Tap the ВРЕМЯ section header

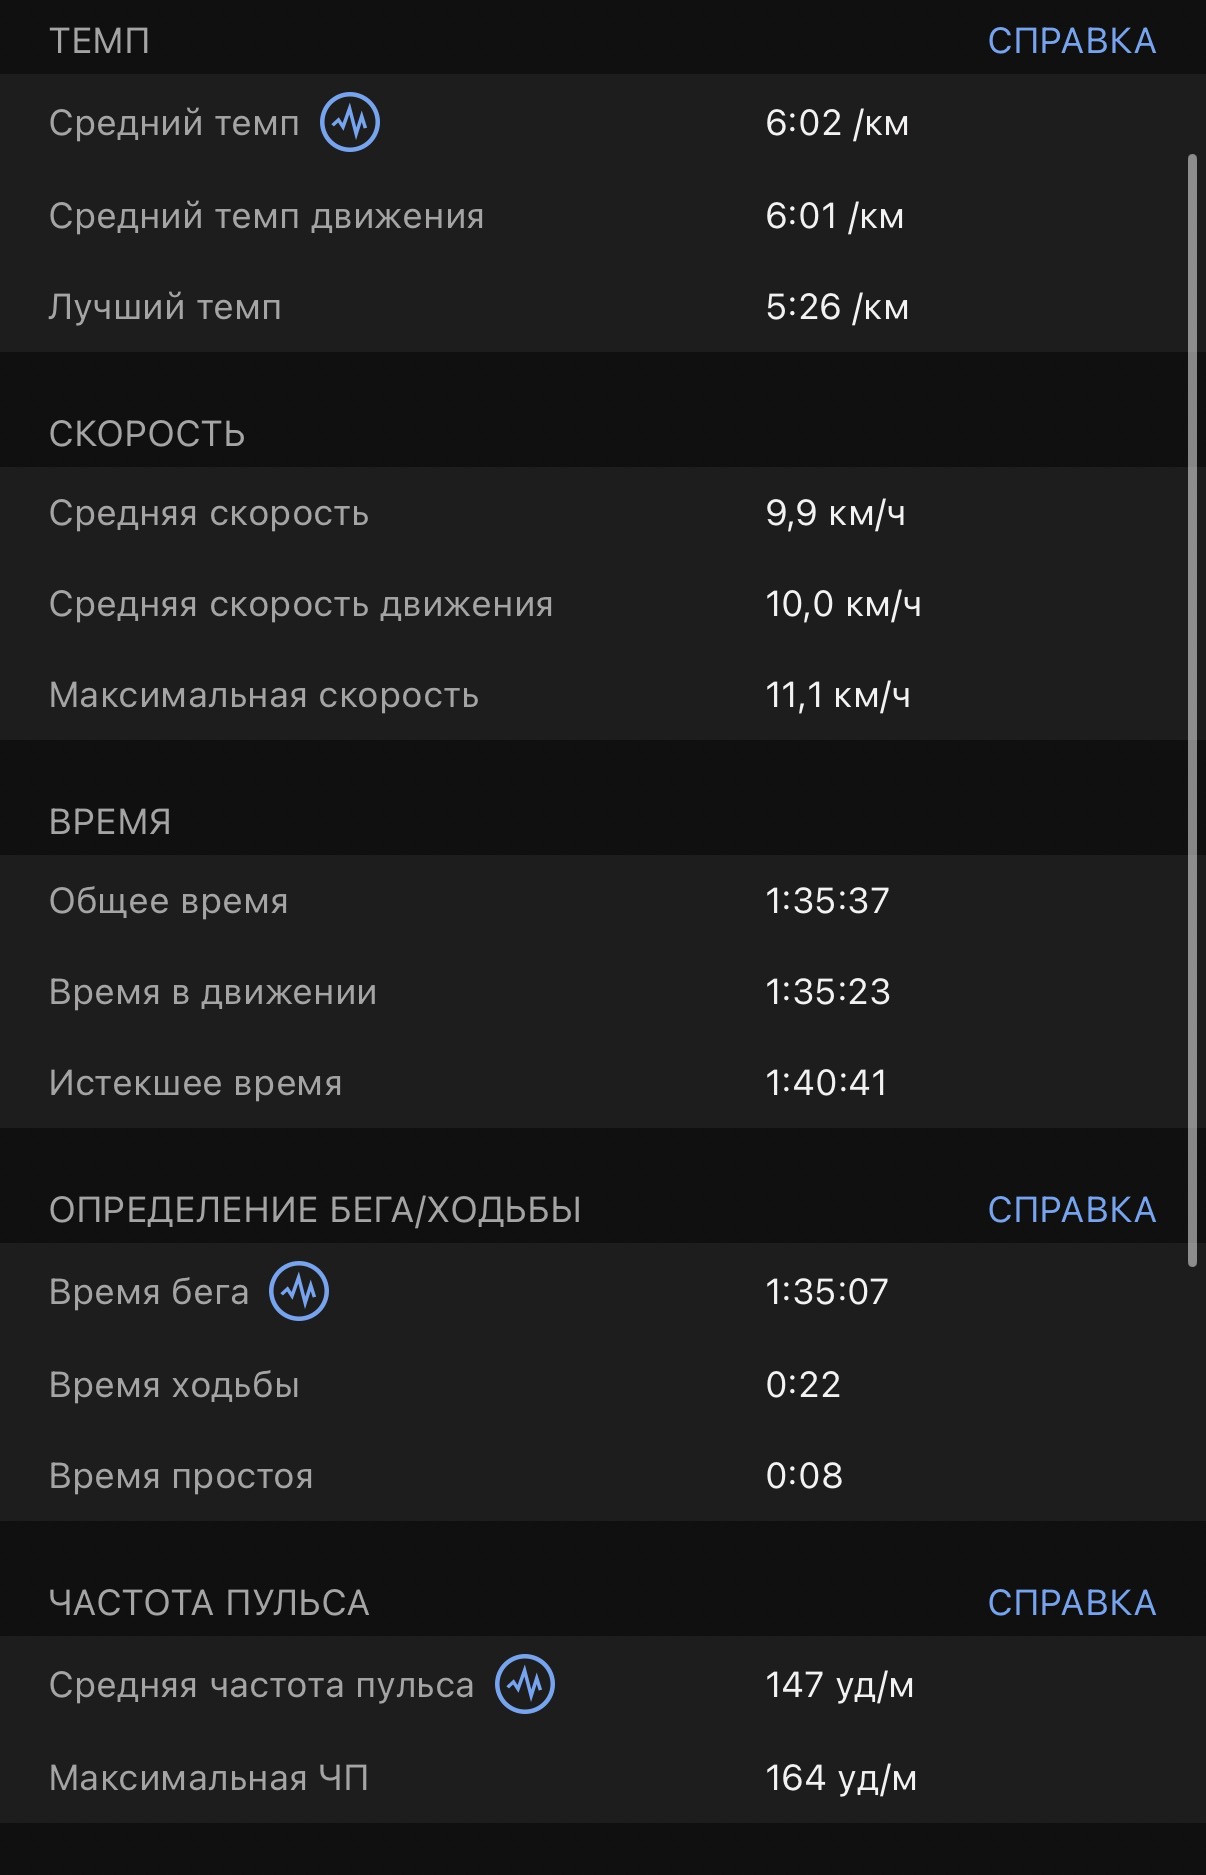[x=110, y=822]
